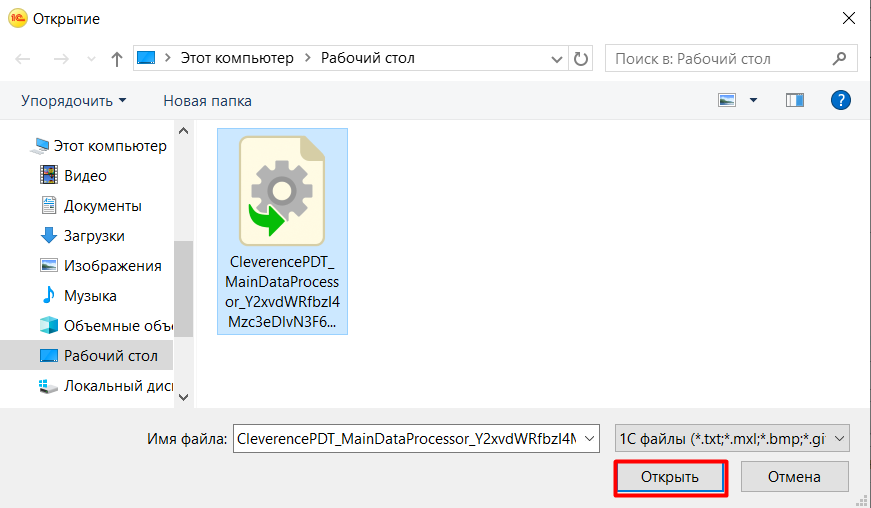This screenshot has height=508, width=871.
Task: Click the Forward navigation arrow
Action: pyautogui.click(x=61, y=58)
